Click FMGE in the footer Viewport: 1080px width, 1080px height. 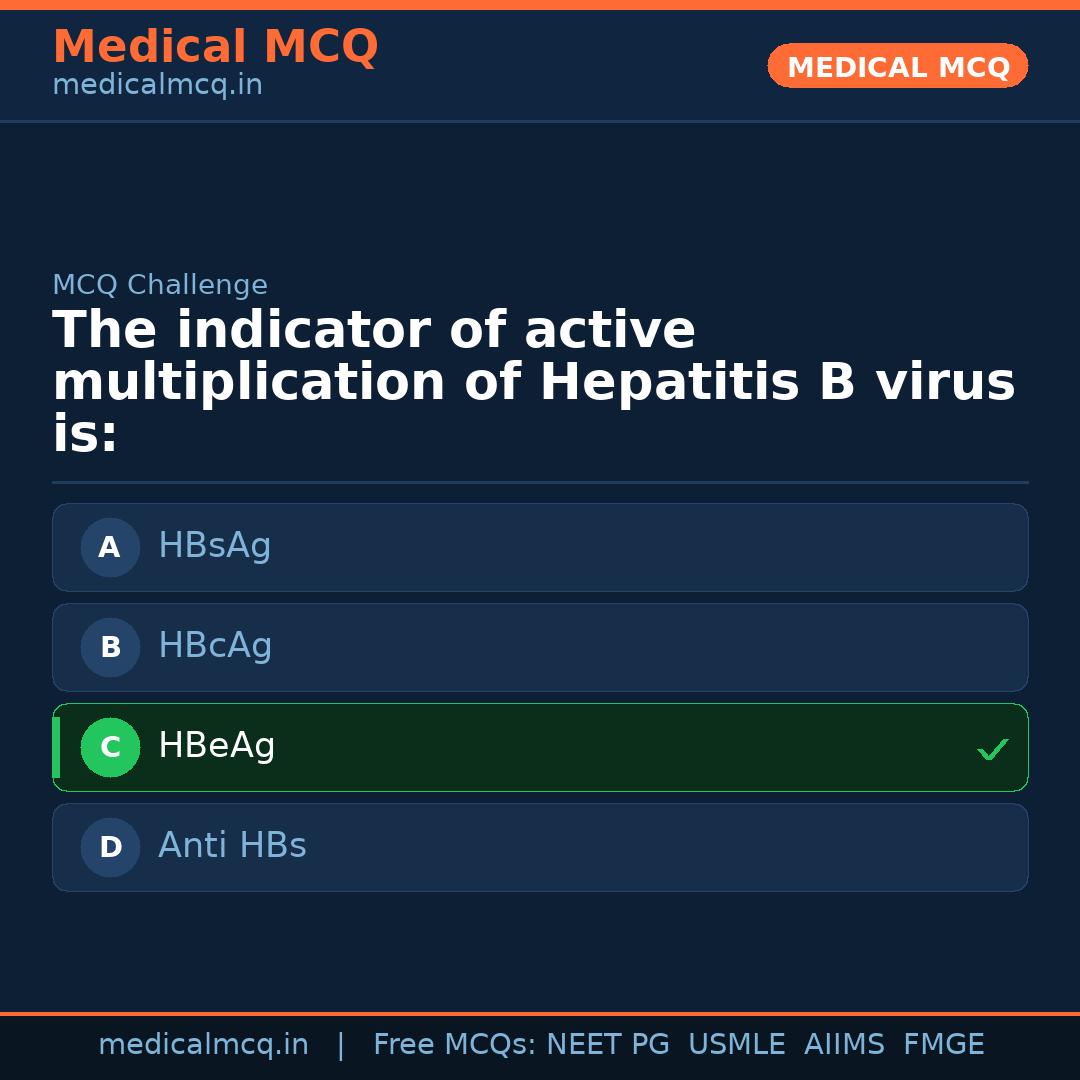point(943,1045)
